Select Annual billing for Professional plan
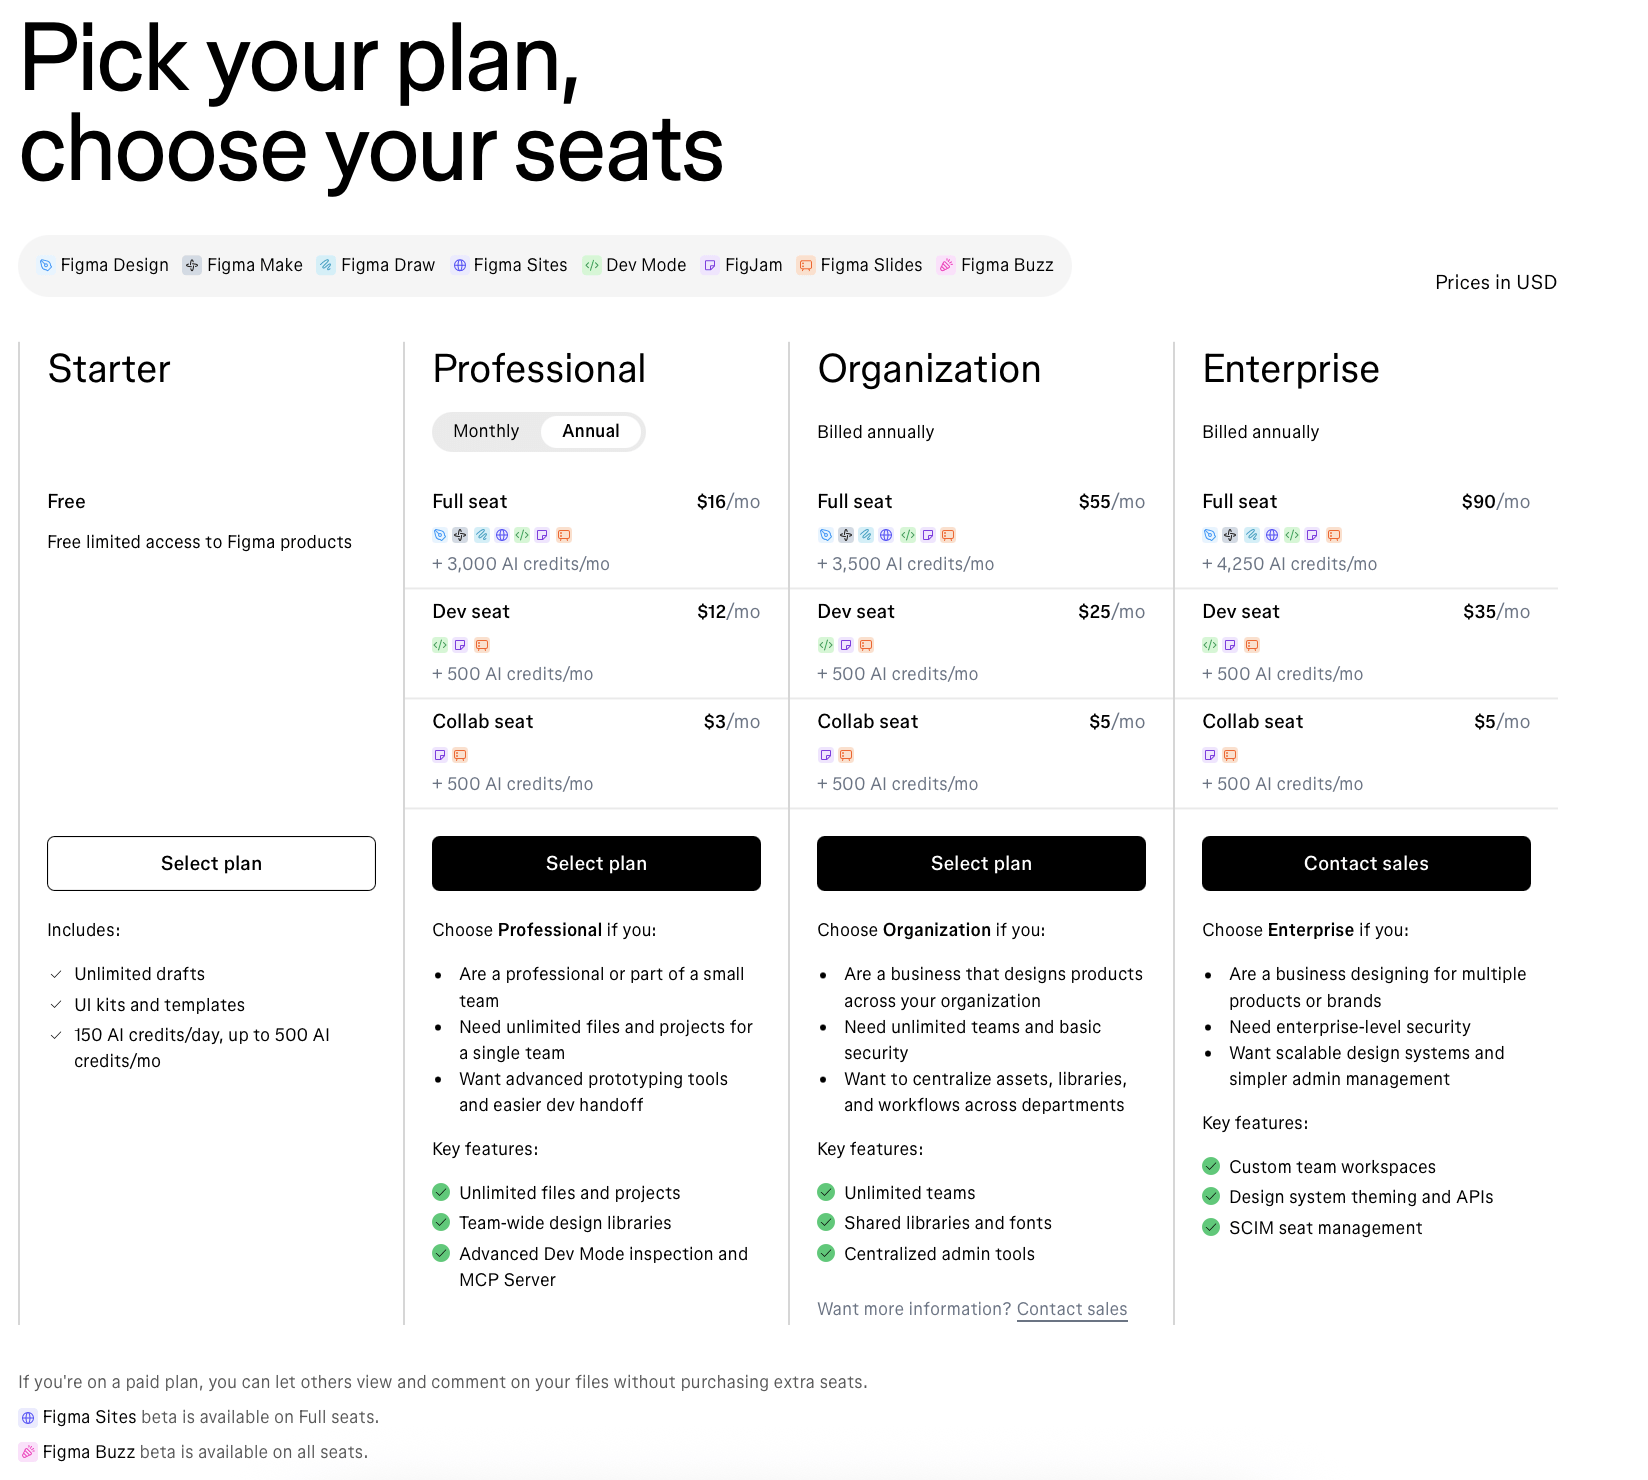The height and width of the screenshot is (1480, 1648). tap(591, 431)
